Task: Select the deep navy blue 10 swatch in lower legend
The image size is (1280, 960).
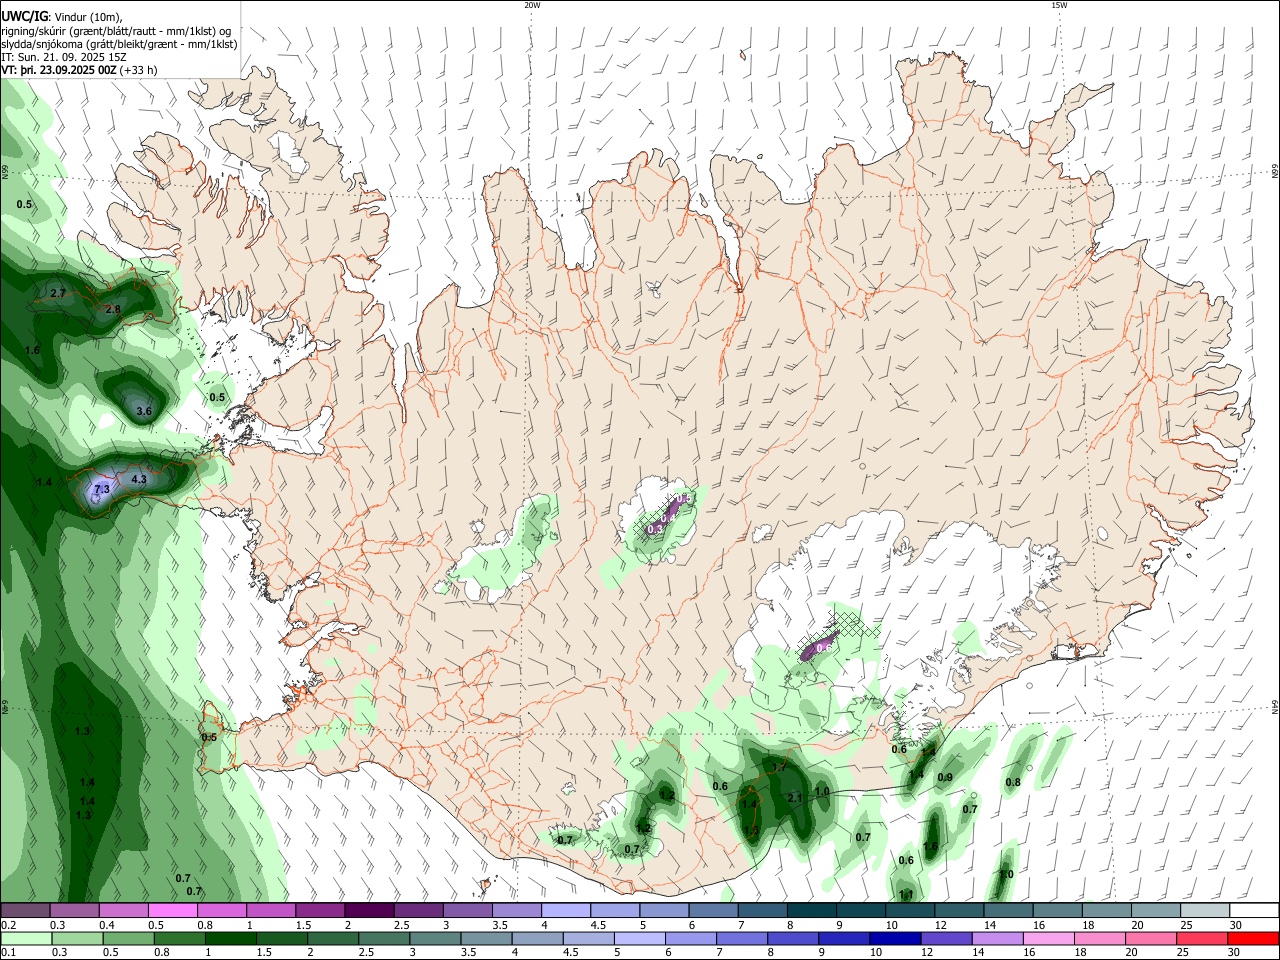Action: tap(894, 938)
